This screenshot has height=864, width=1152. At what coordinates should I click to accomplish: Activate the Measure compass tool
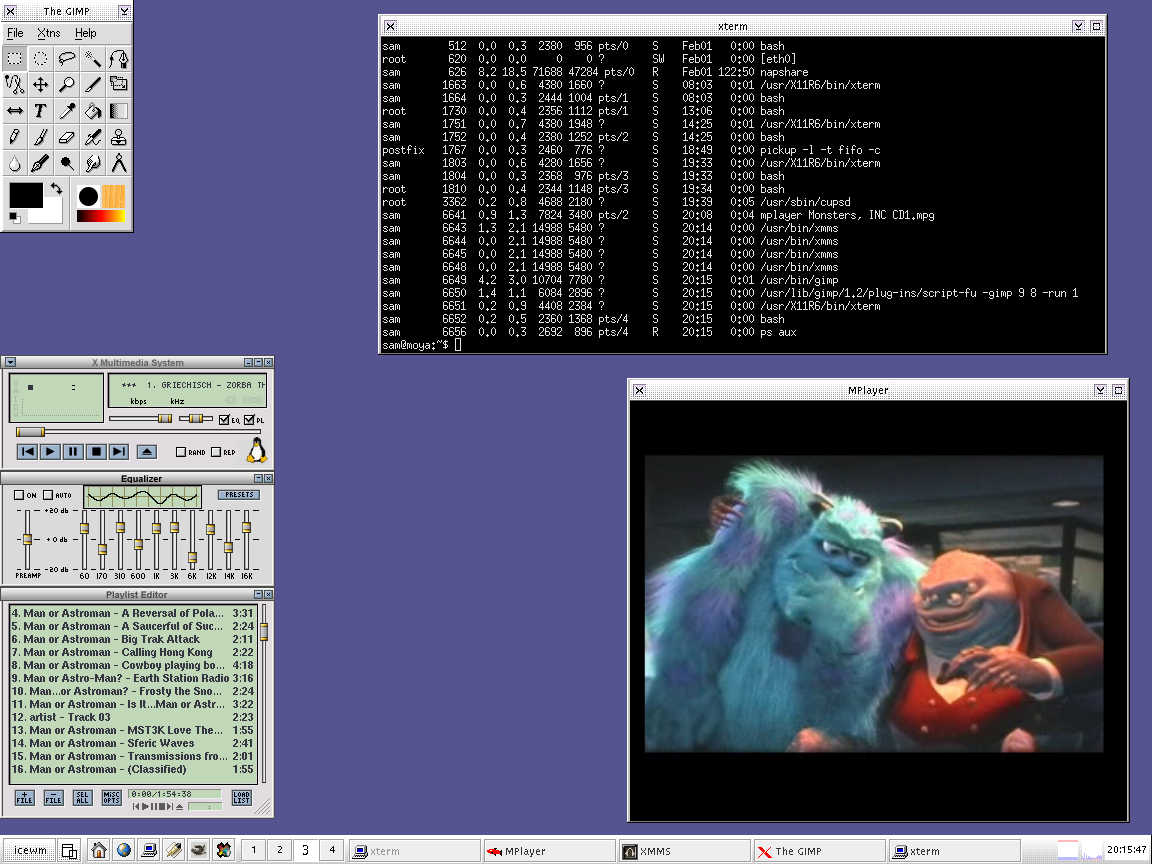pyautogui.click(x=119, y=163)
